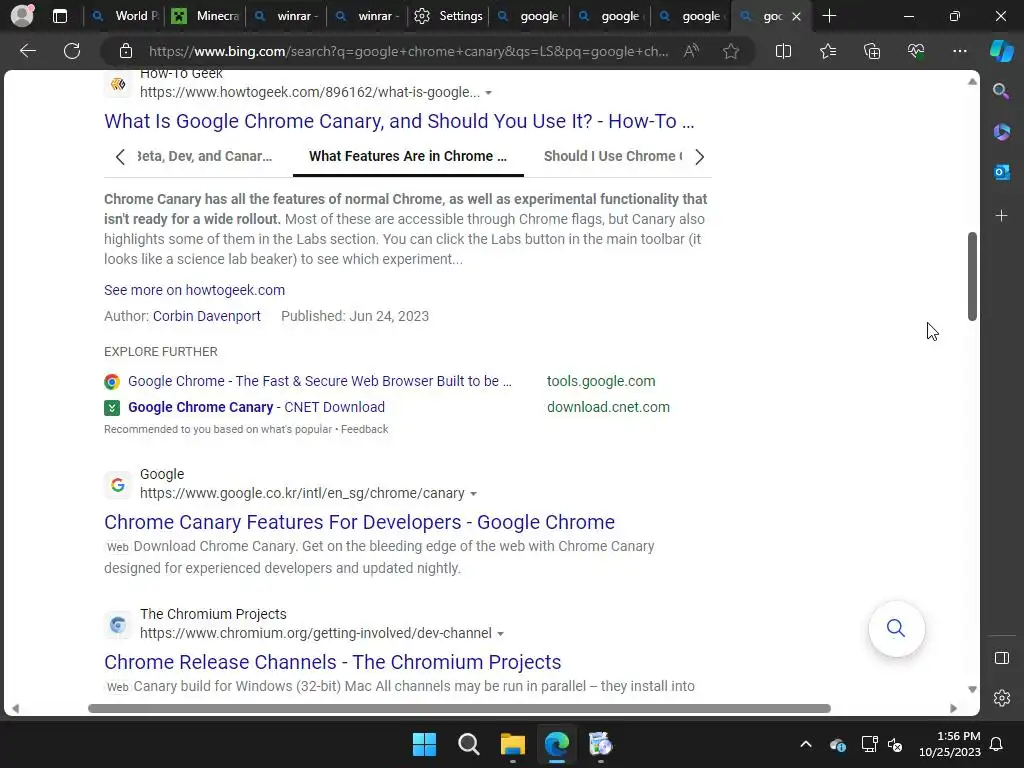This screenshot has height=768, width=1024.
Task: Open Google Chrome Fast & Secure link
Action: [319, 381]
